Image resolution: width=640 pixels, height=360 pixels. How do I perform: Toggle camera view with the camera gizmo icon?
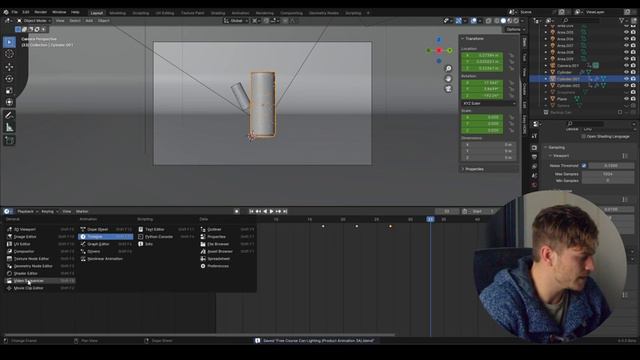448,89
